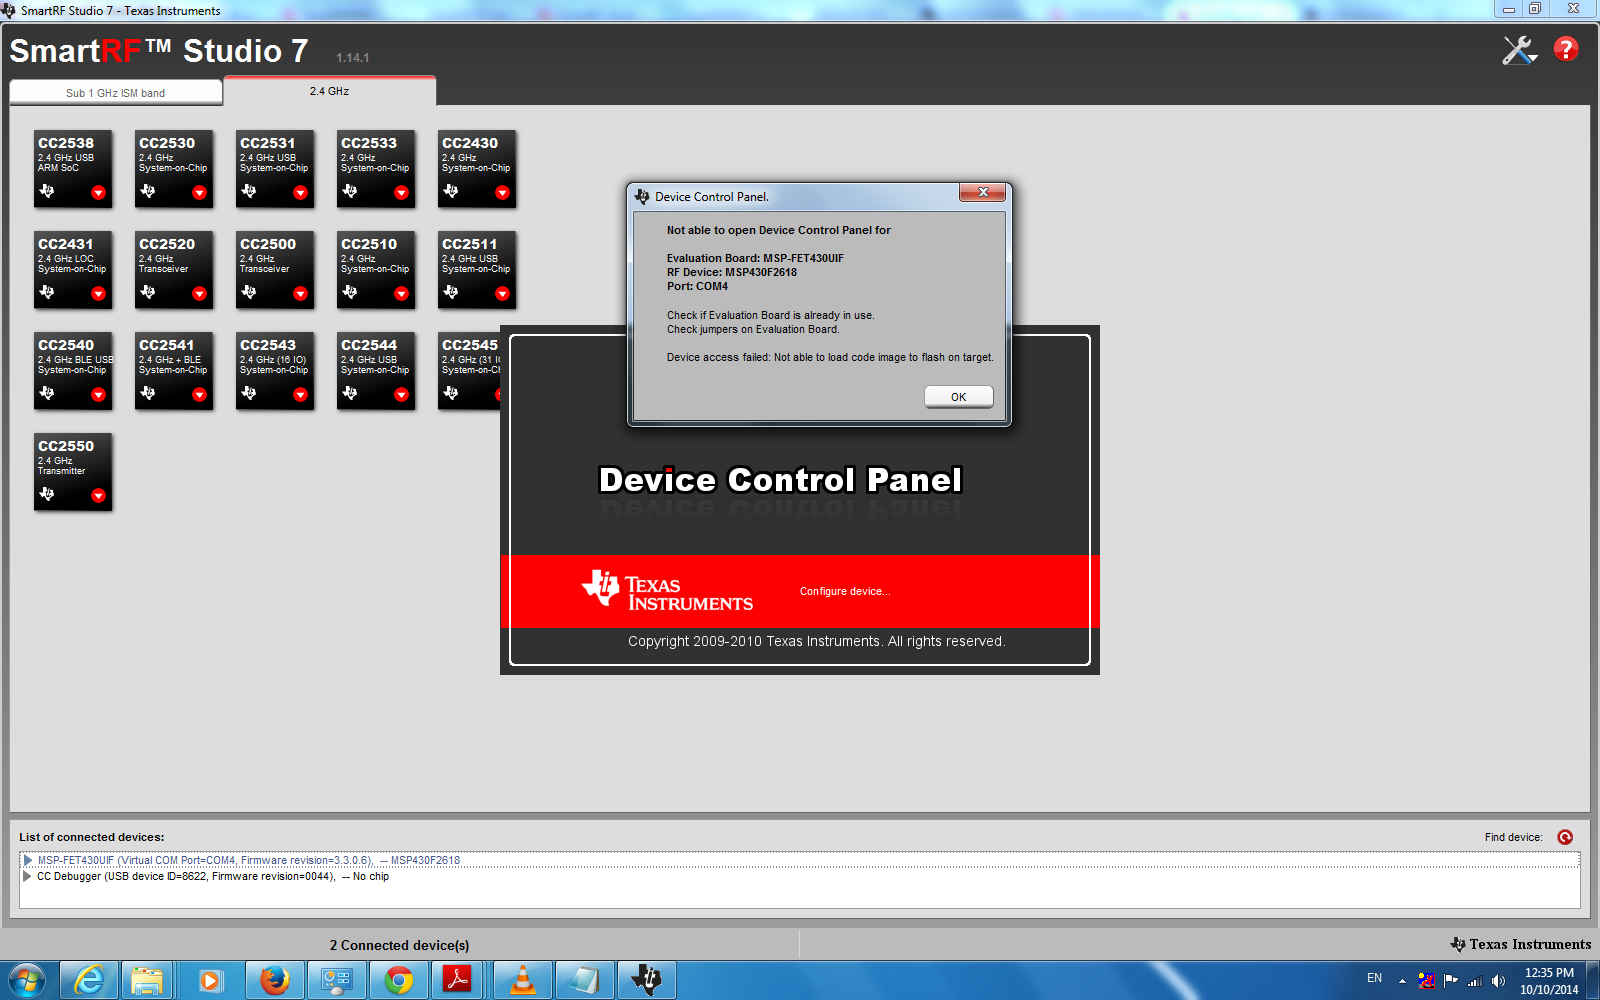Click the TI logo icon on the CC2520 tile
This screenshot has height=1000, width=1600.
148,292
